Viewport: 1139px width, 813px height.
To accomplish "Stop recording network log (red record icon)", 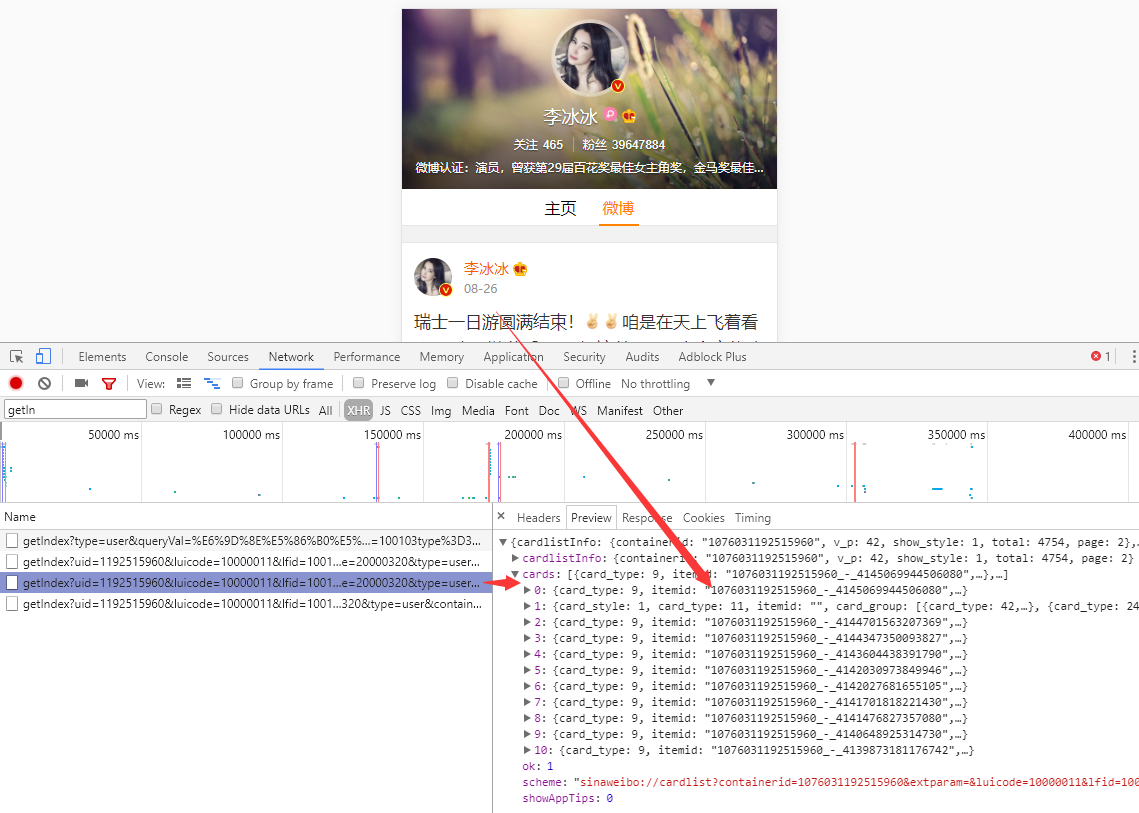I will tap(14, 383).
